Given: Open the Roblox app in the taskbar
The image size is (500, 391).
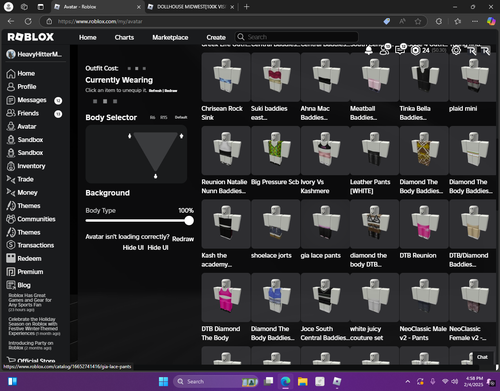Looking at the screenshot, I should click(x=337, y=381).
